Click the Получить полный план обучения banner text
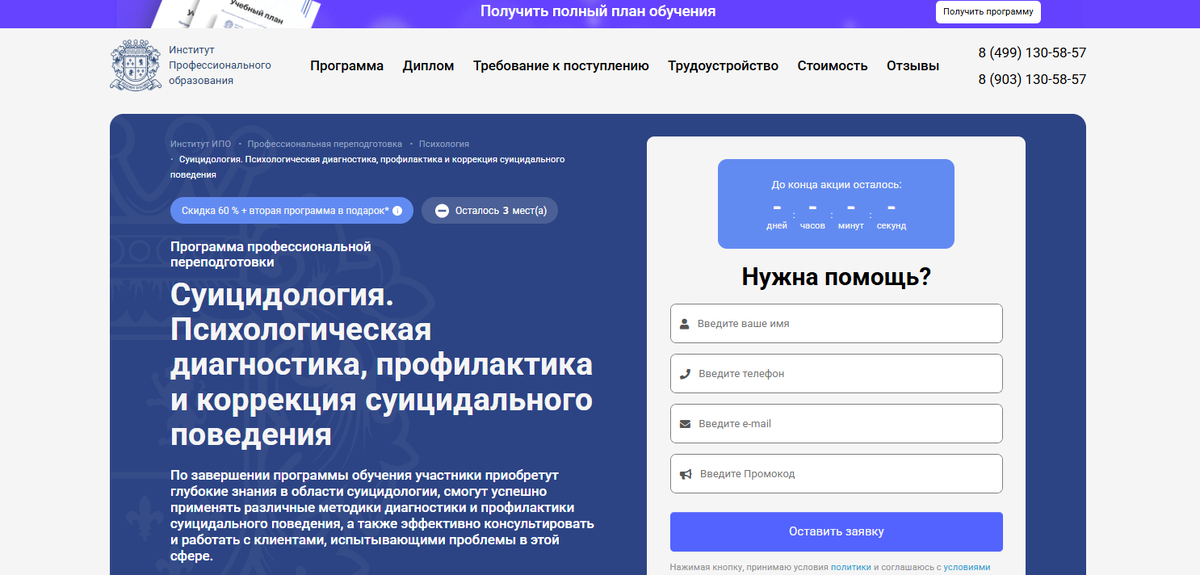This screenshot has height=575, width=1200. click(x=598, y=12)
